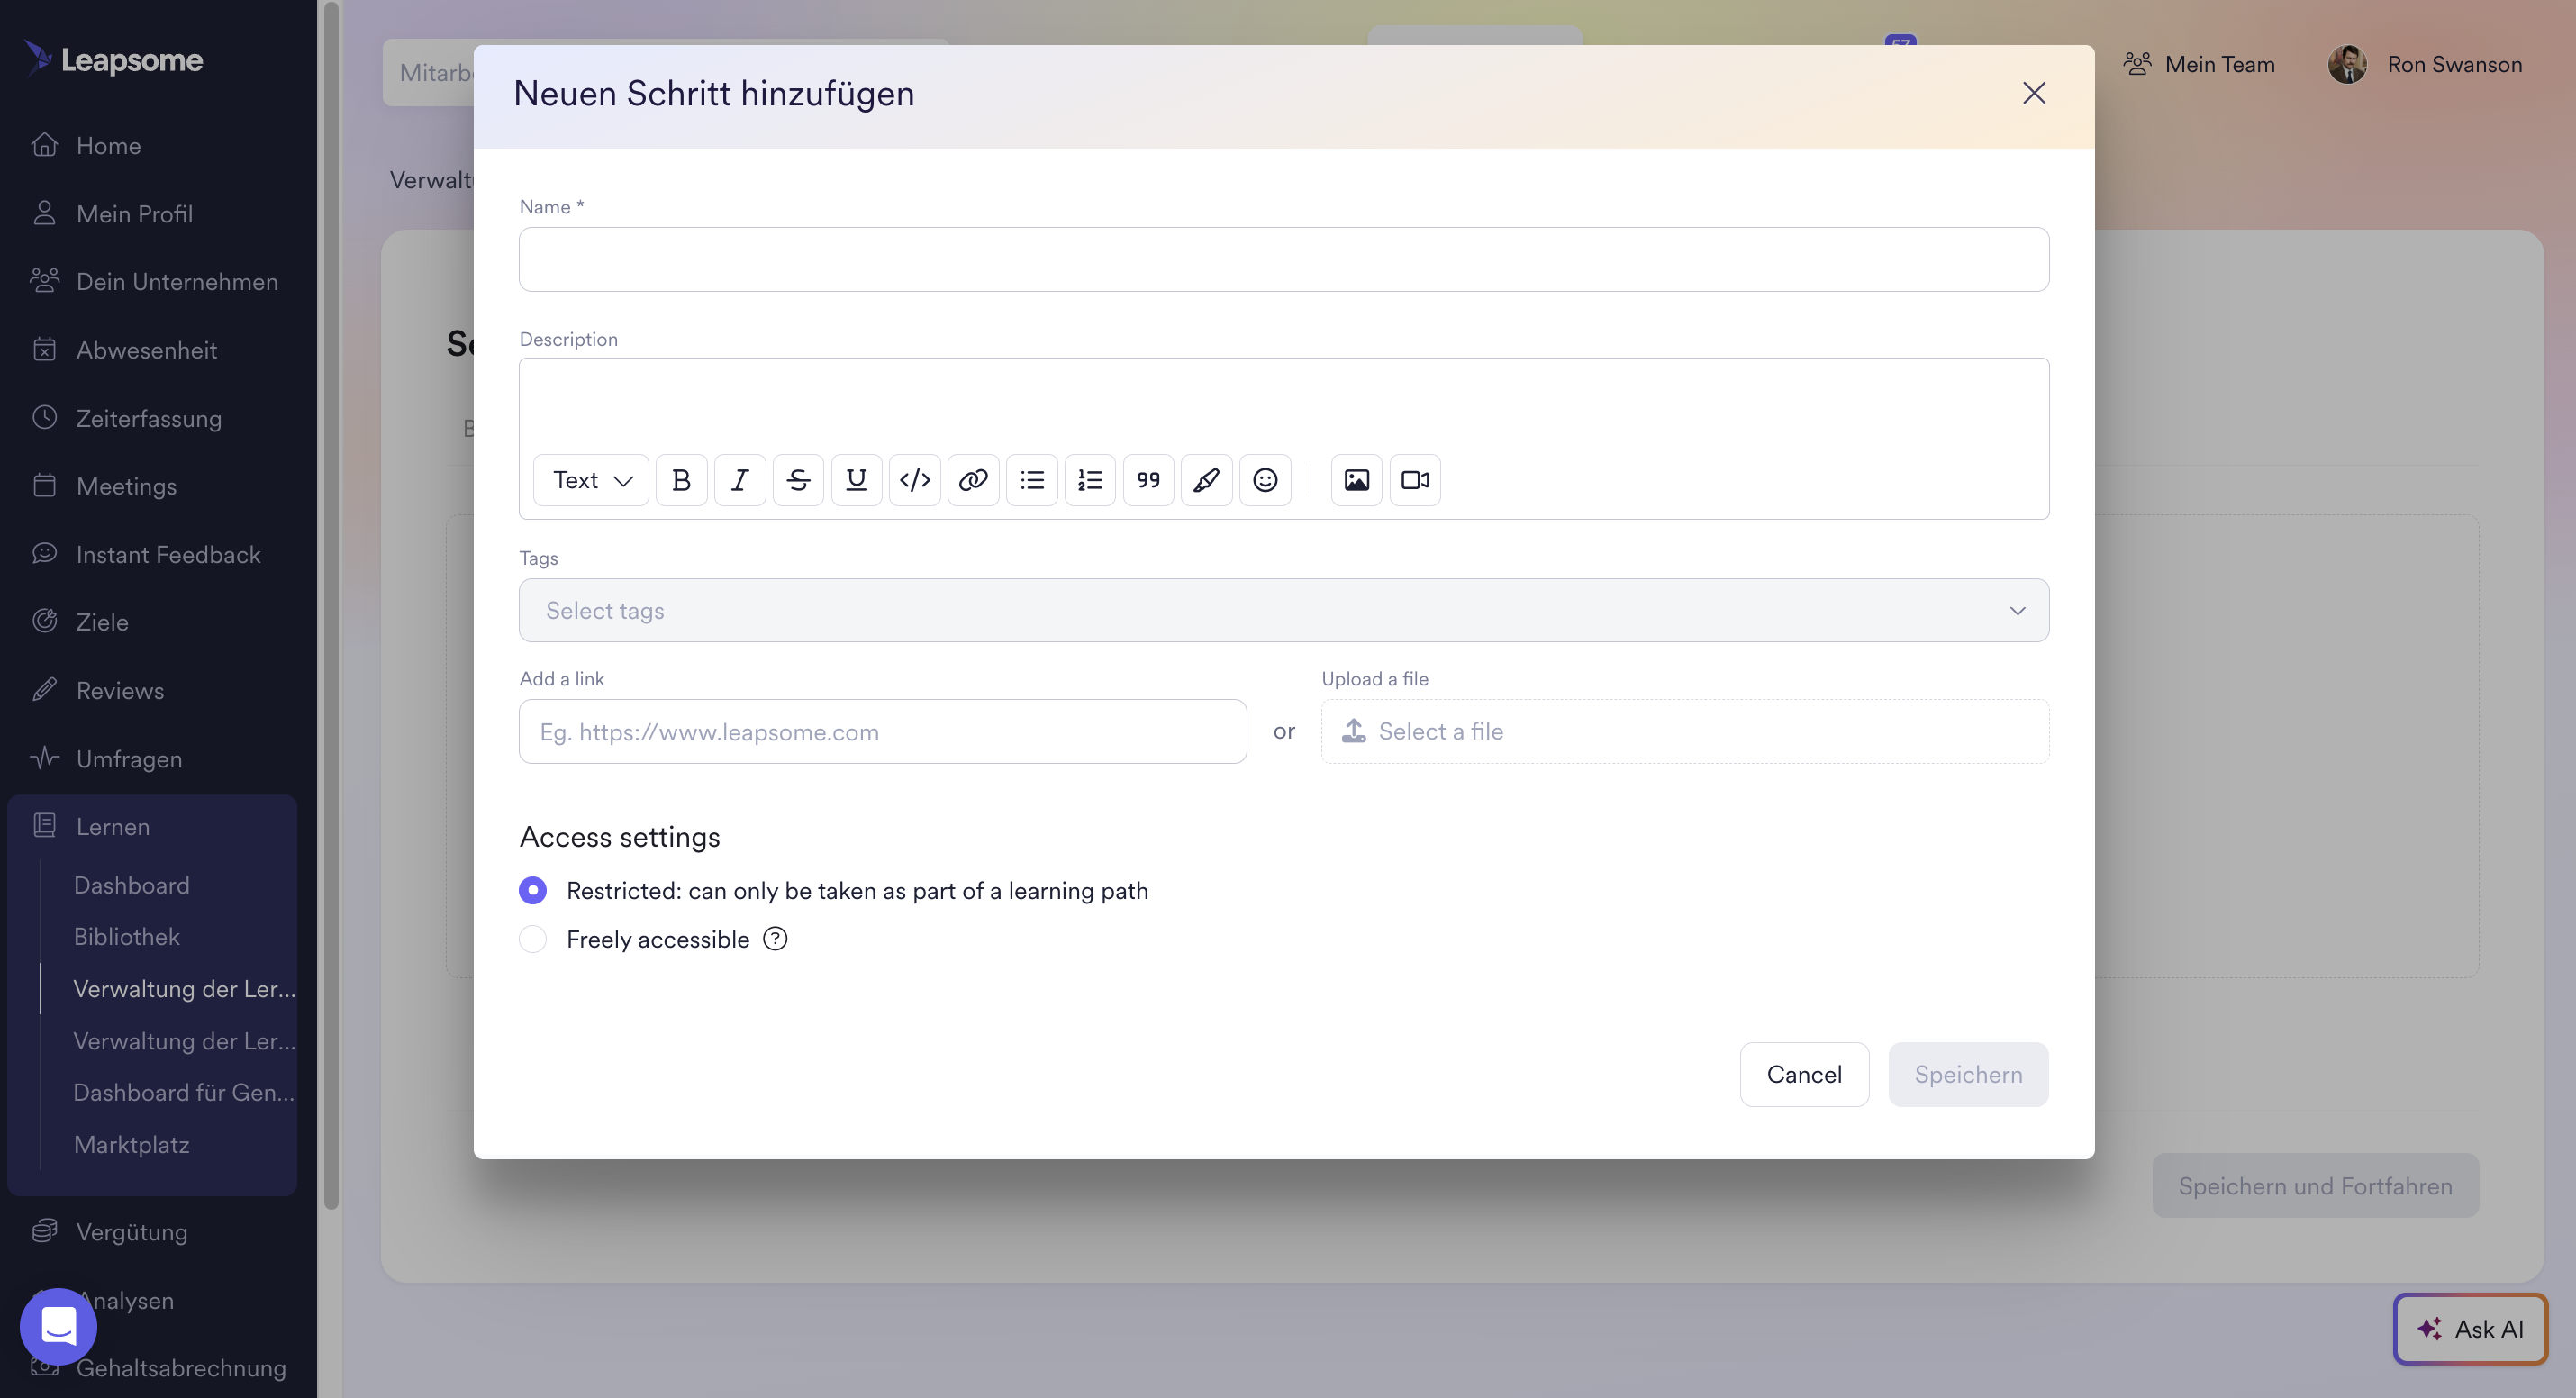Click the Home house icon
This screenshot has height=1398, width=2576.
click(44, 145)
